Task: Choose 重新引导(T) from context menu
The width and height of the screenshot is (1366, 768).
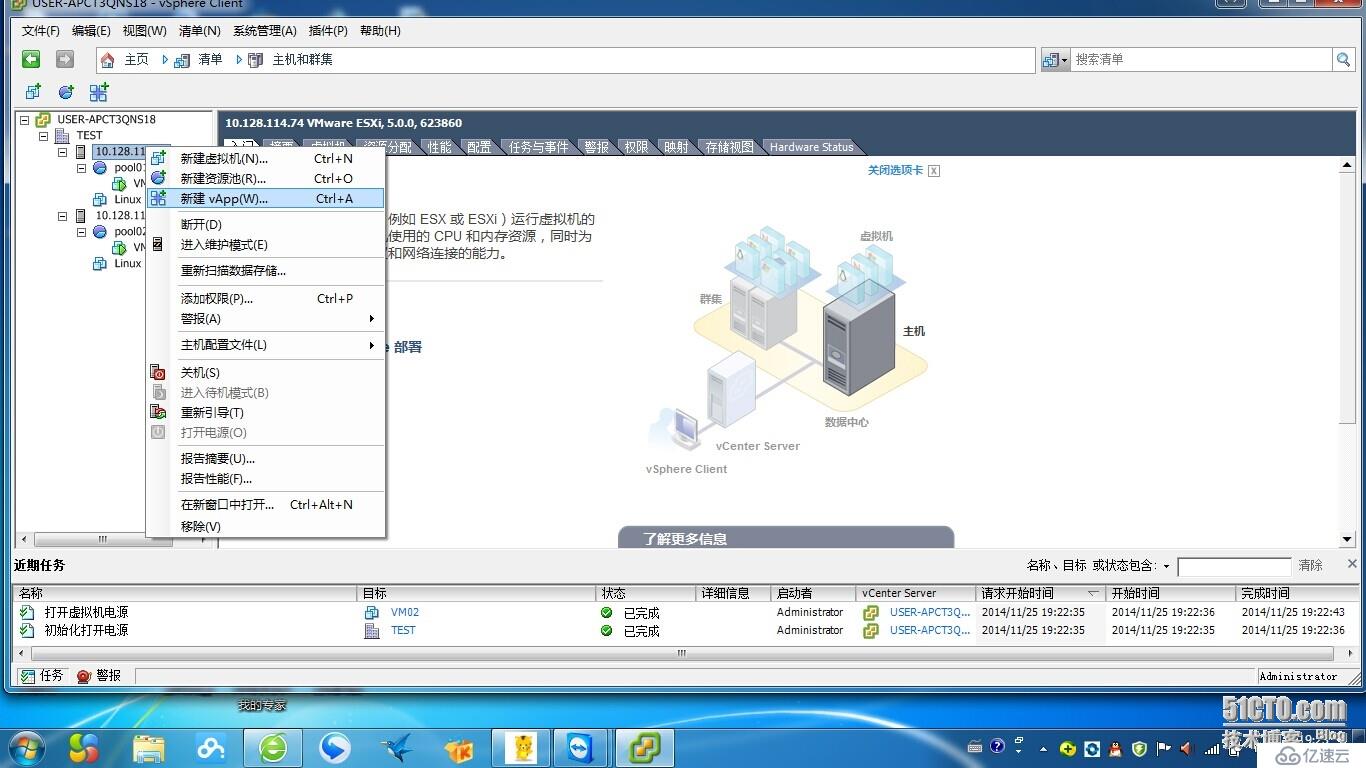Action: tap(266, 412)
